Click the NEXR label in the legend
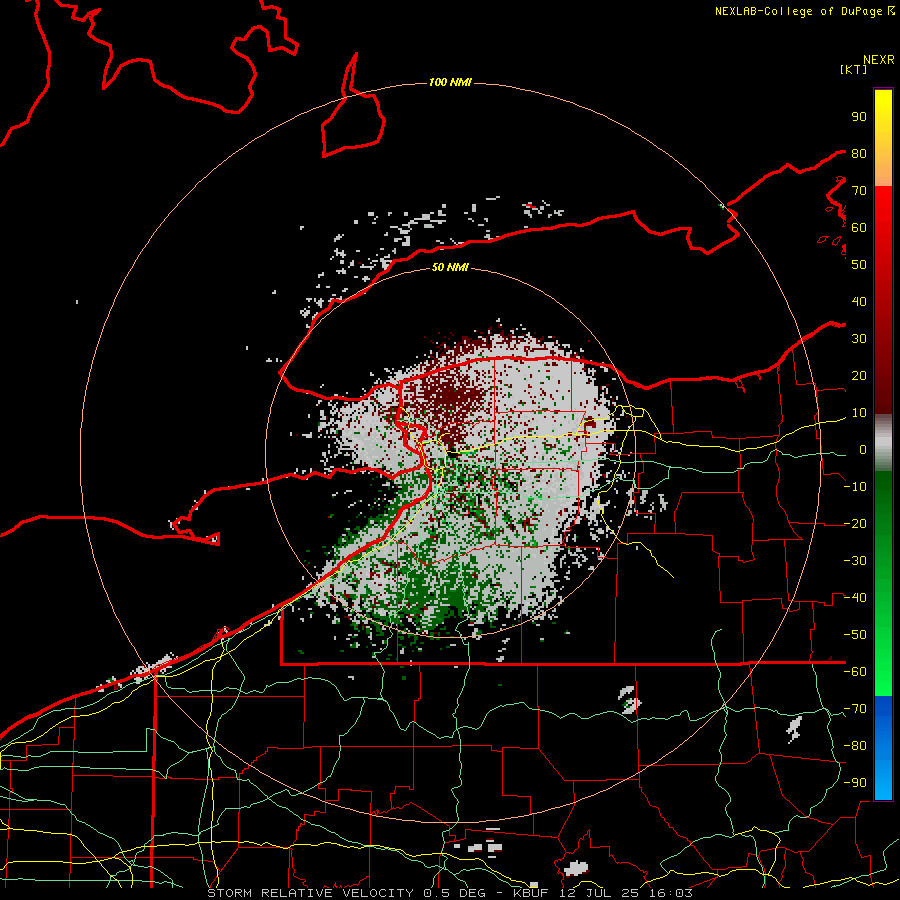Viewport: 900px width, 900px height. tap(879, 60)
